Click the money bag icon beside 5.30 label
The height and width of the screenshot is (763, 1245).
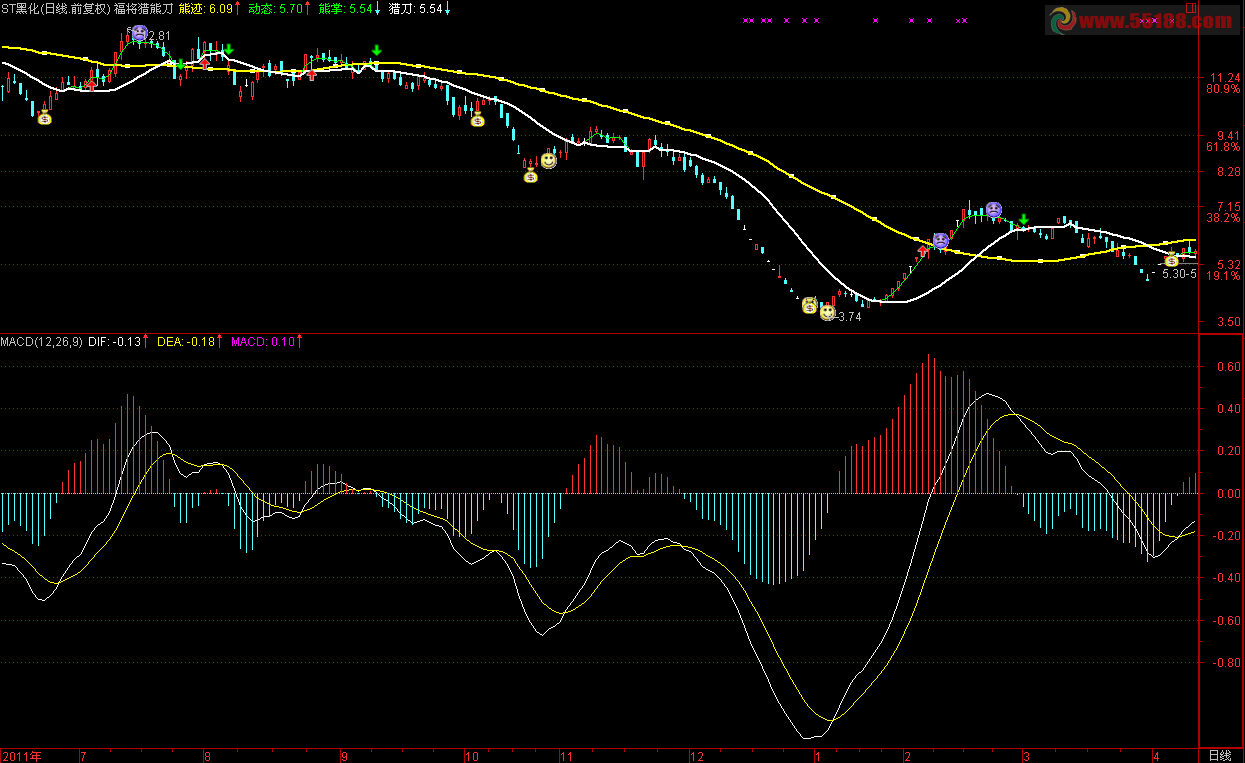click(x=1171, y=261)
